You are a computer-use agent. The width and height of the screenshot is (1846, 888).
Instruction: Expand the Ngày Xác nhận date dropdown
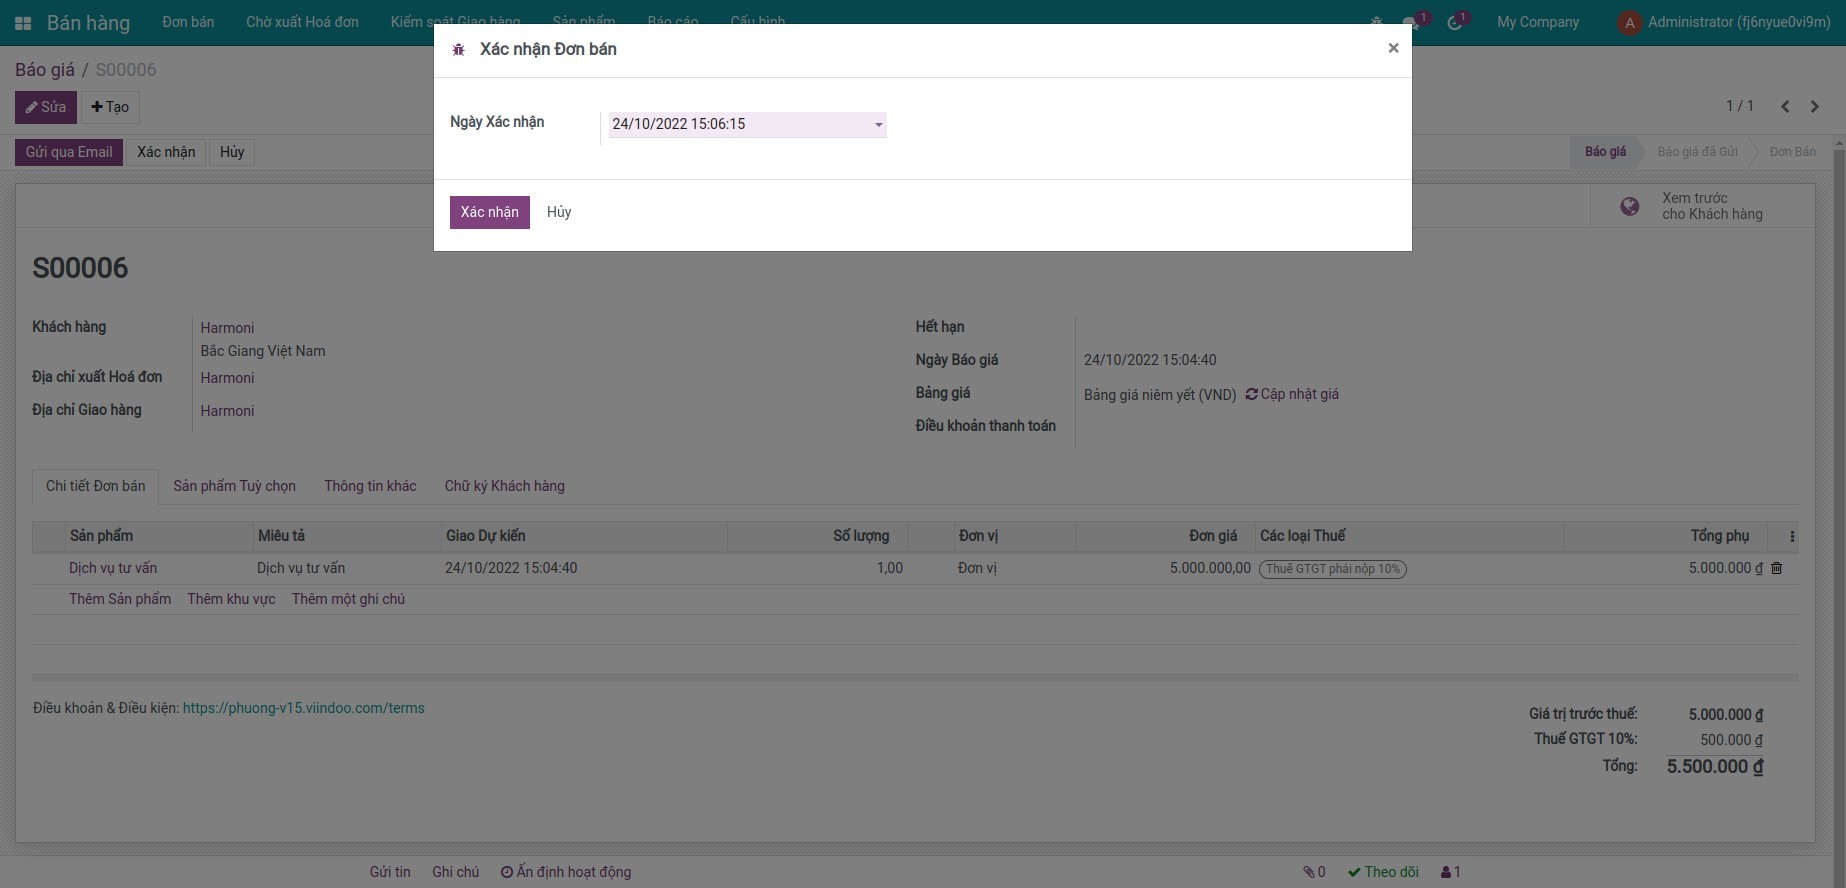point(879,125)
